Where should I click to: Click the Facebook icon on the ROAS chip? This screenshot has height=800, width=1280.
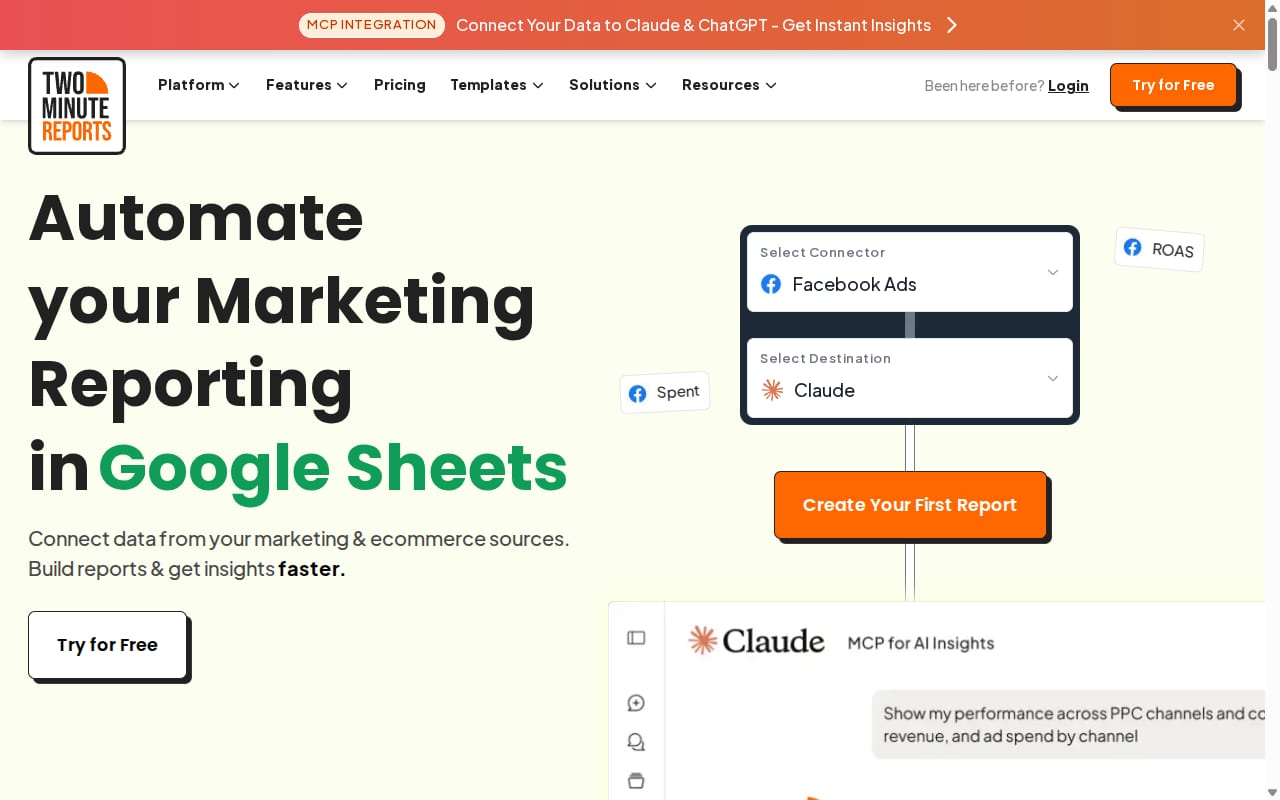1132,247
